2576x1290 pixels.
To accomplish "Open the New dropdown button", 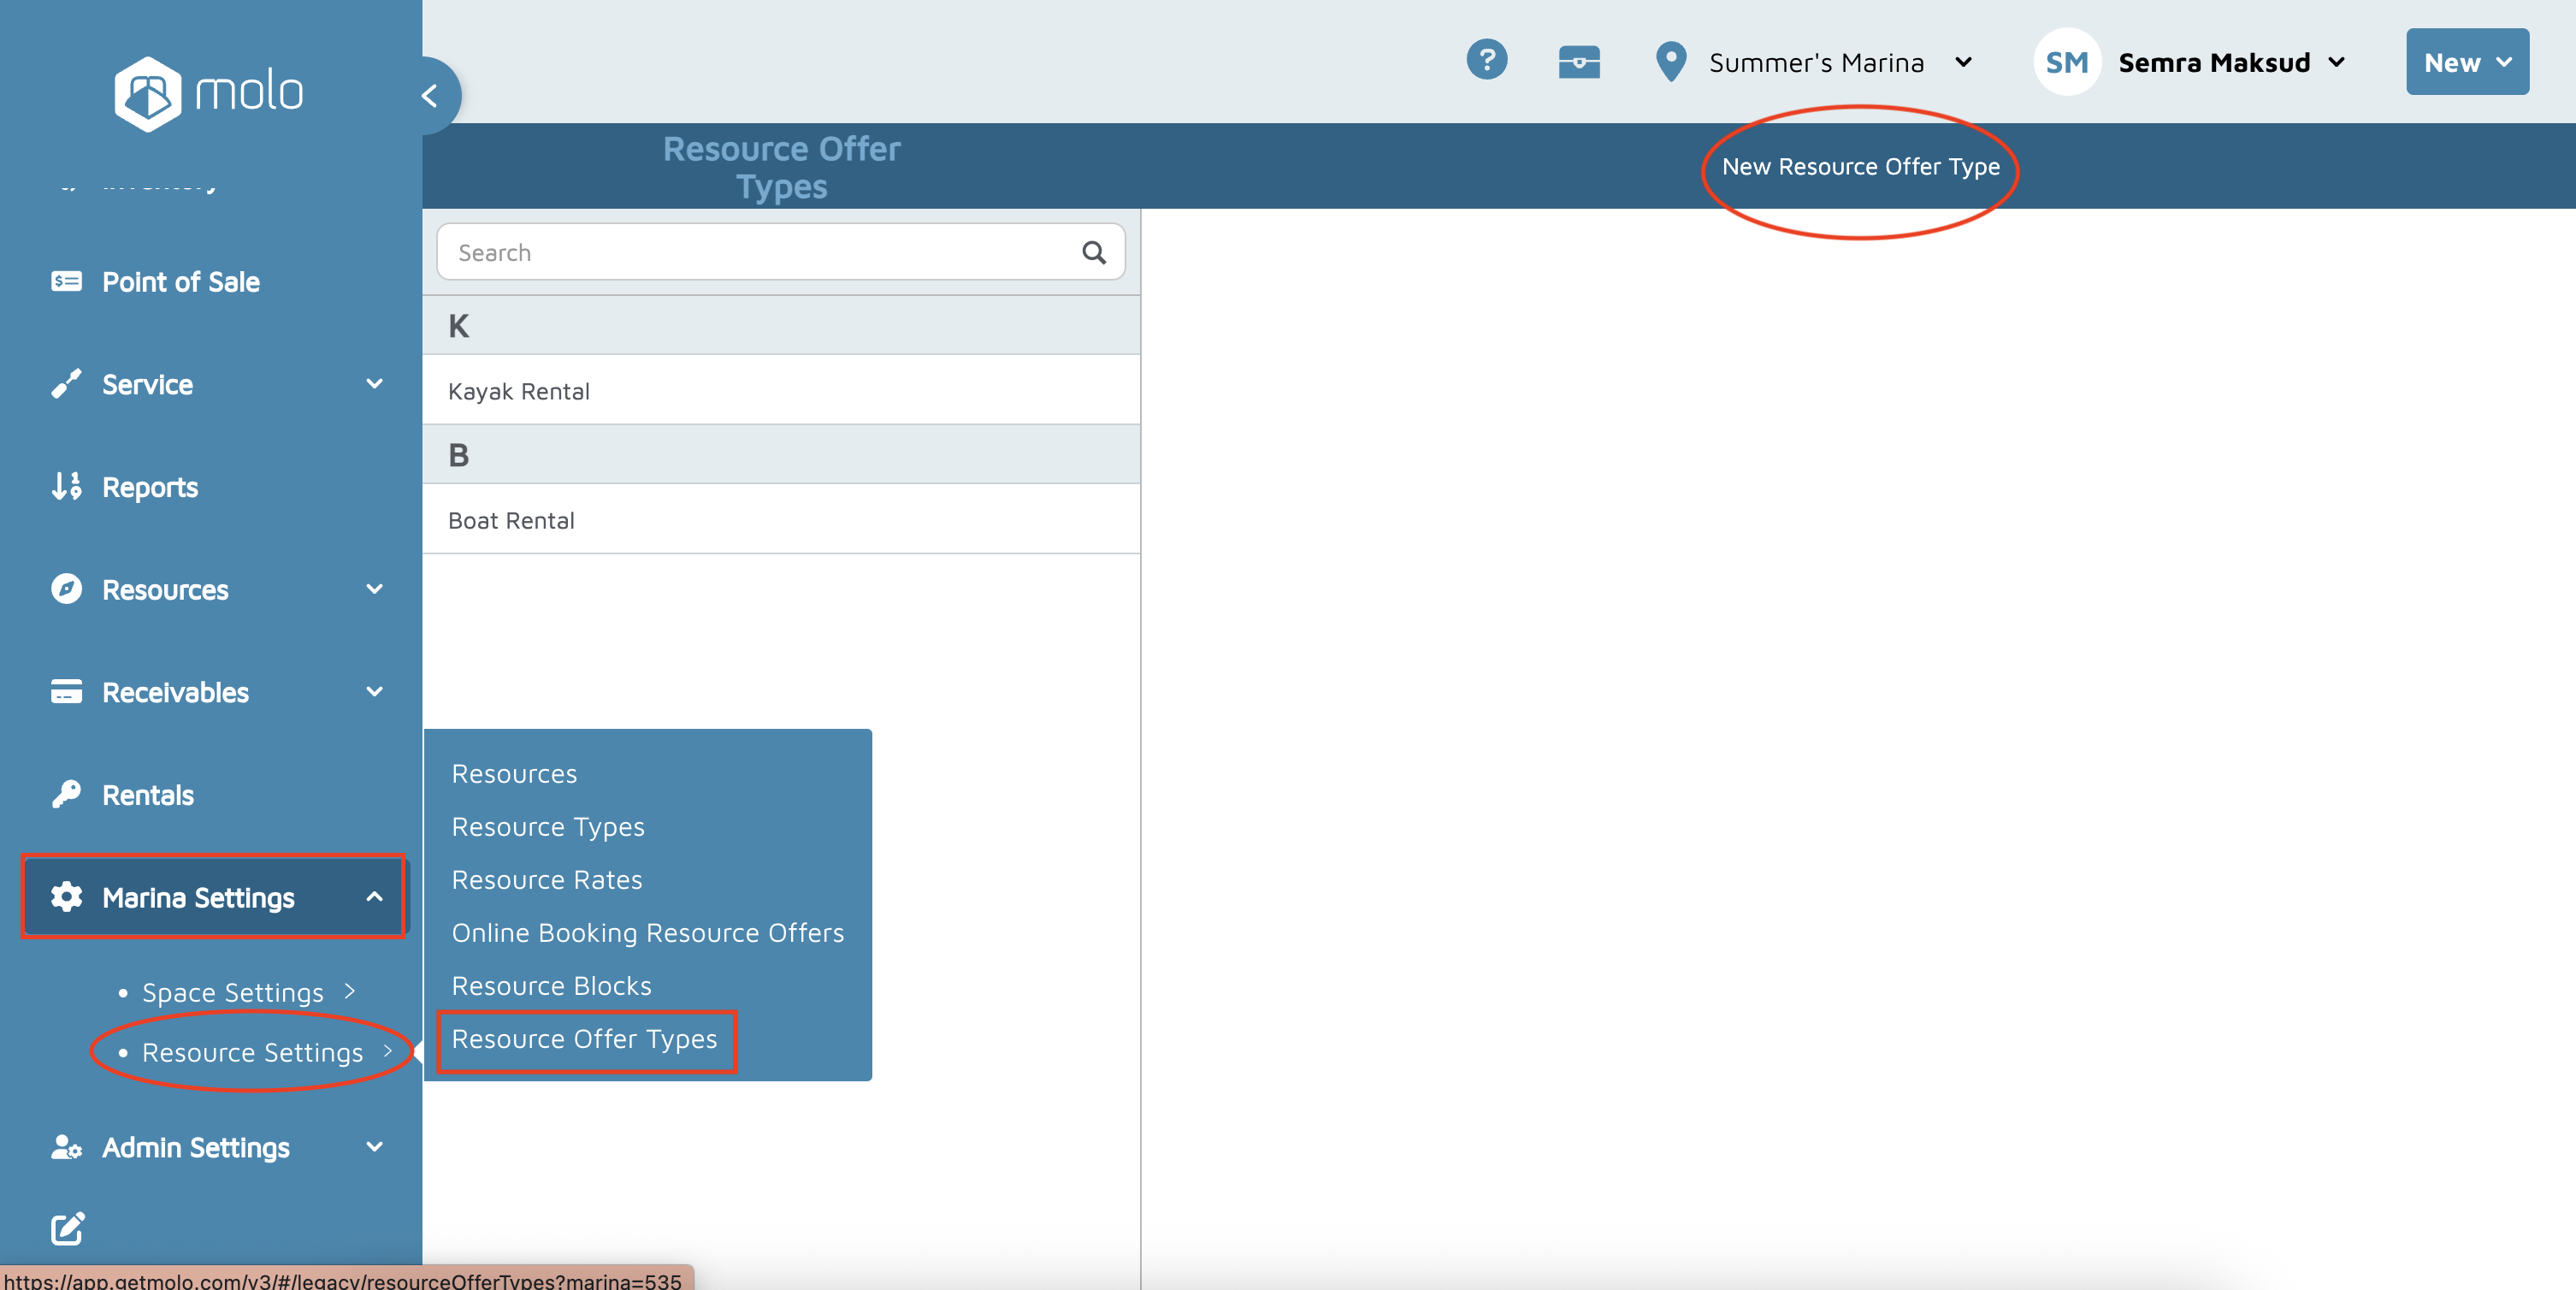I will pyautogui.click(x=2466, y=62).
